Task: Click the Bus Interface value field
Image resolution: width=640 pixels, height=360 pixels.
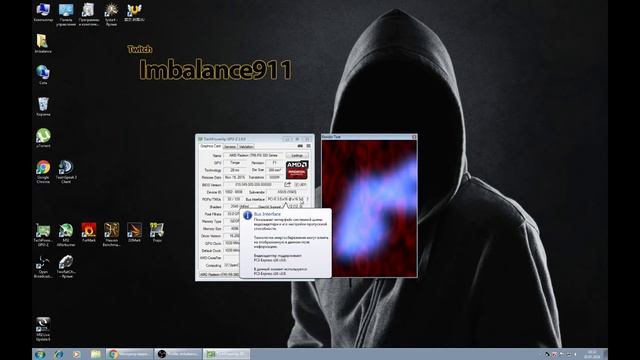Action: click(x=285, y=199)
